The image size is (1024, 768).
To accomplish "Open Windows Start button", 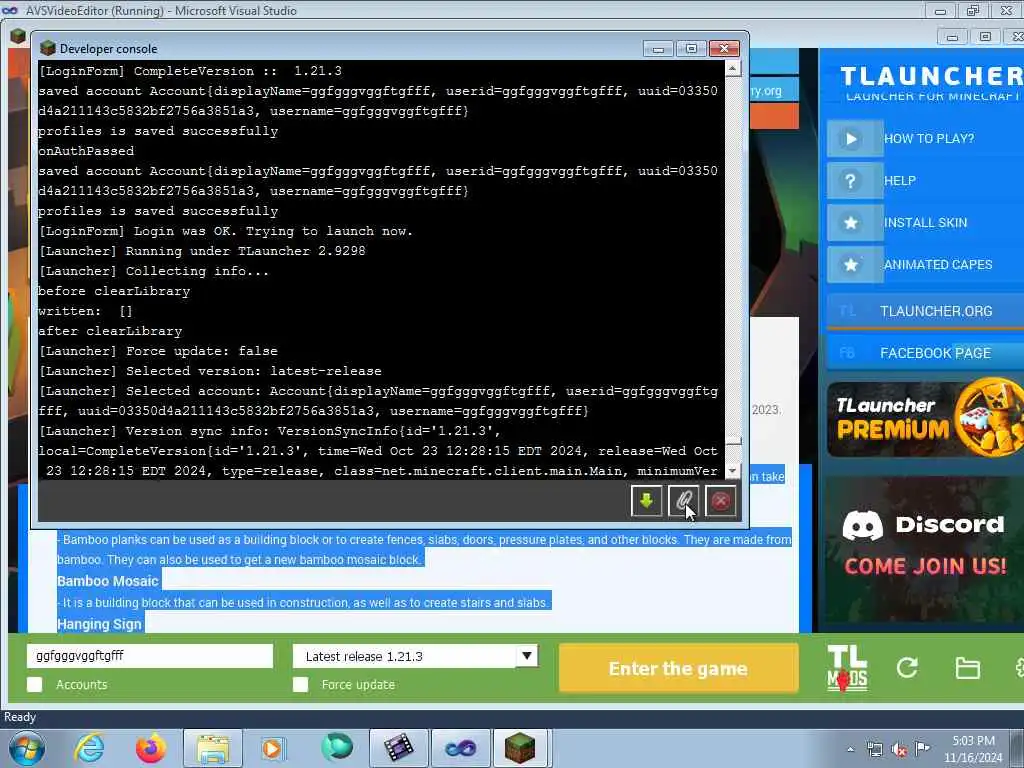I will tap(26, 748).
